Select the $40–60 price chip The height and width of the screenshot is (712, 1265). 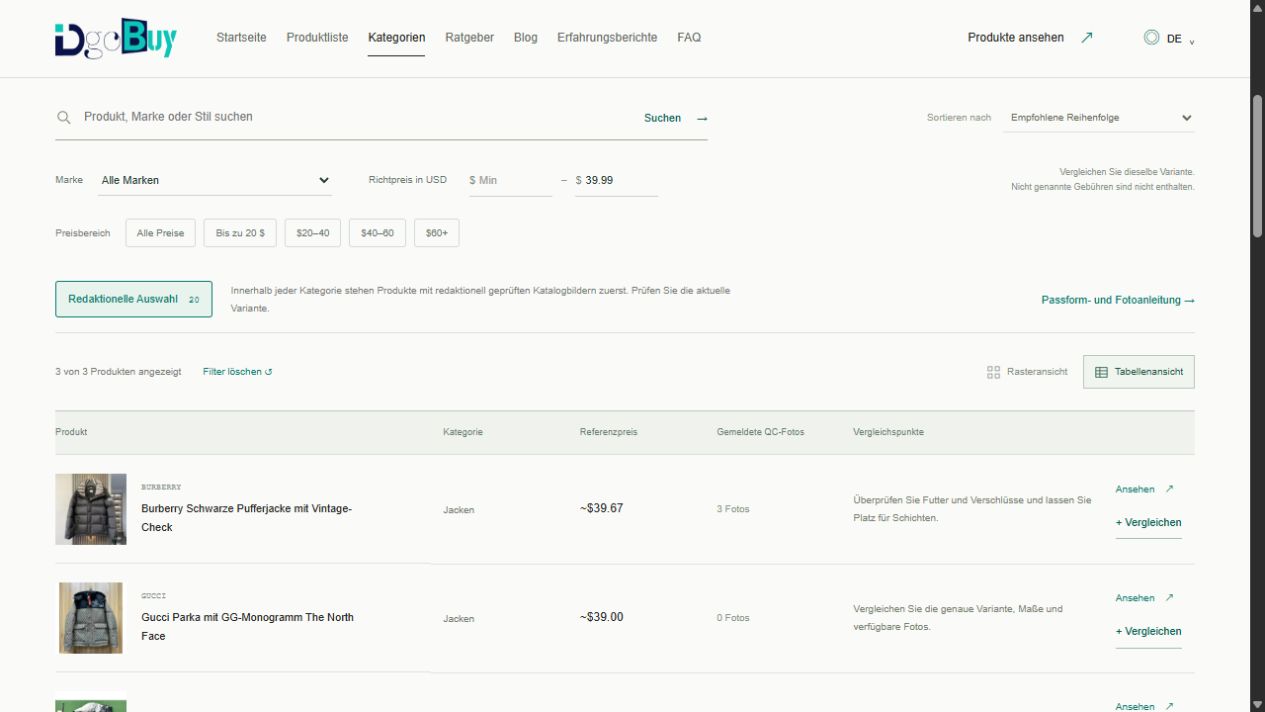377,233
